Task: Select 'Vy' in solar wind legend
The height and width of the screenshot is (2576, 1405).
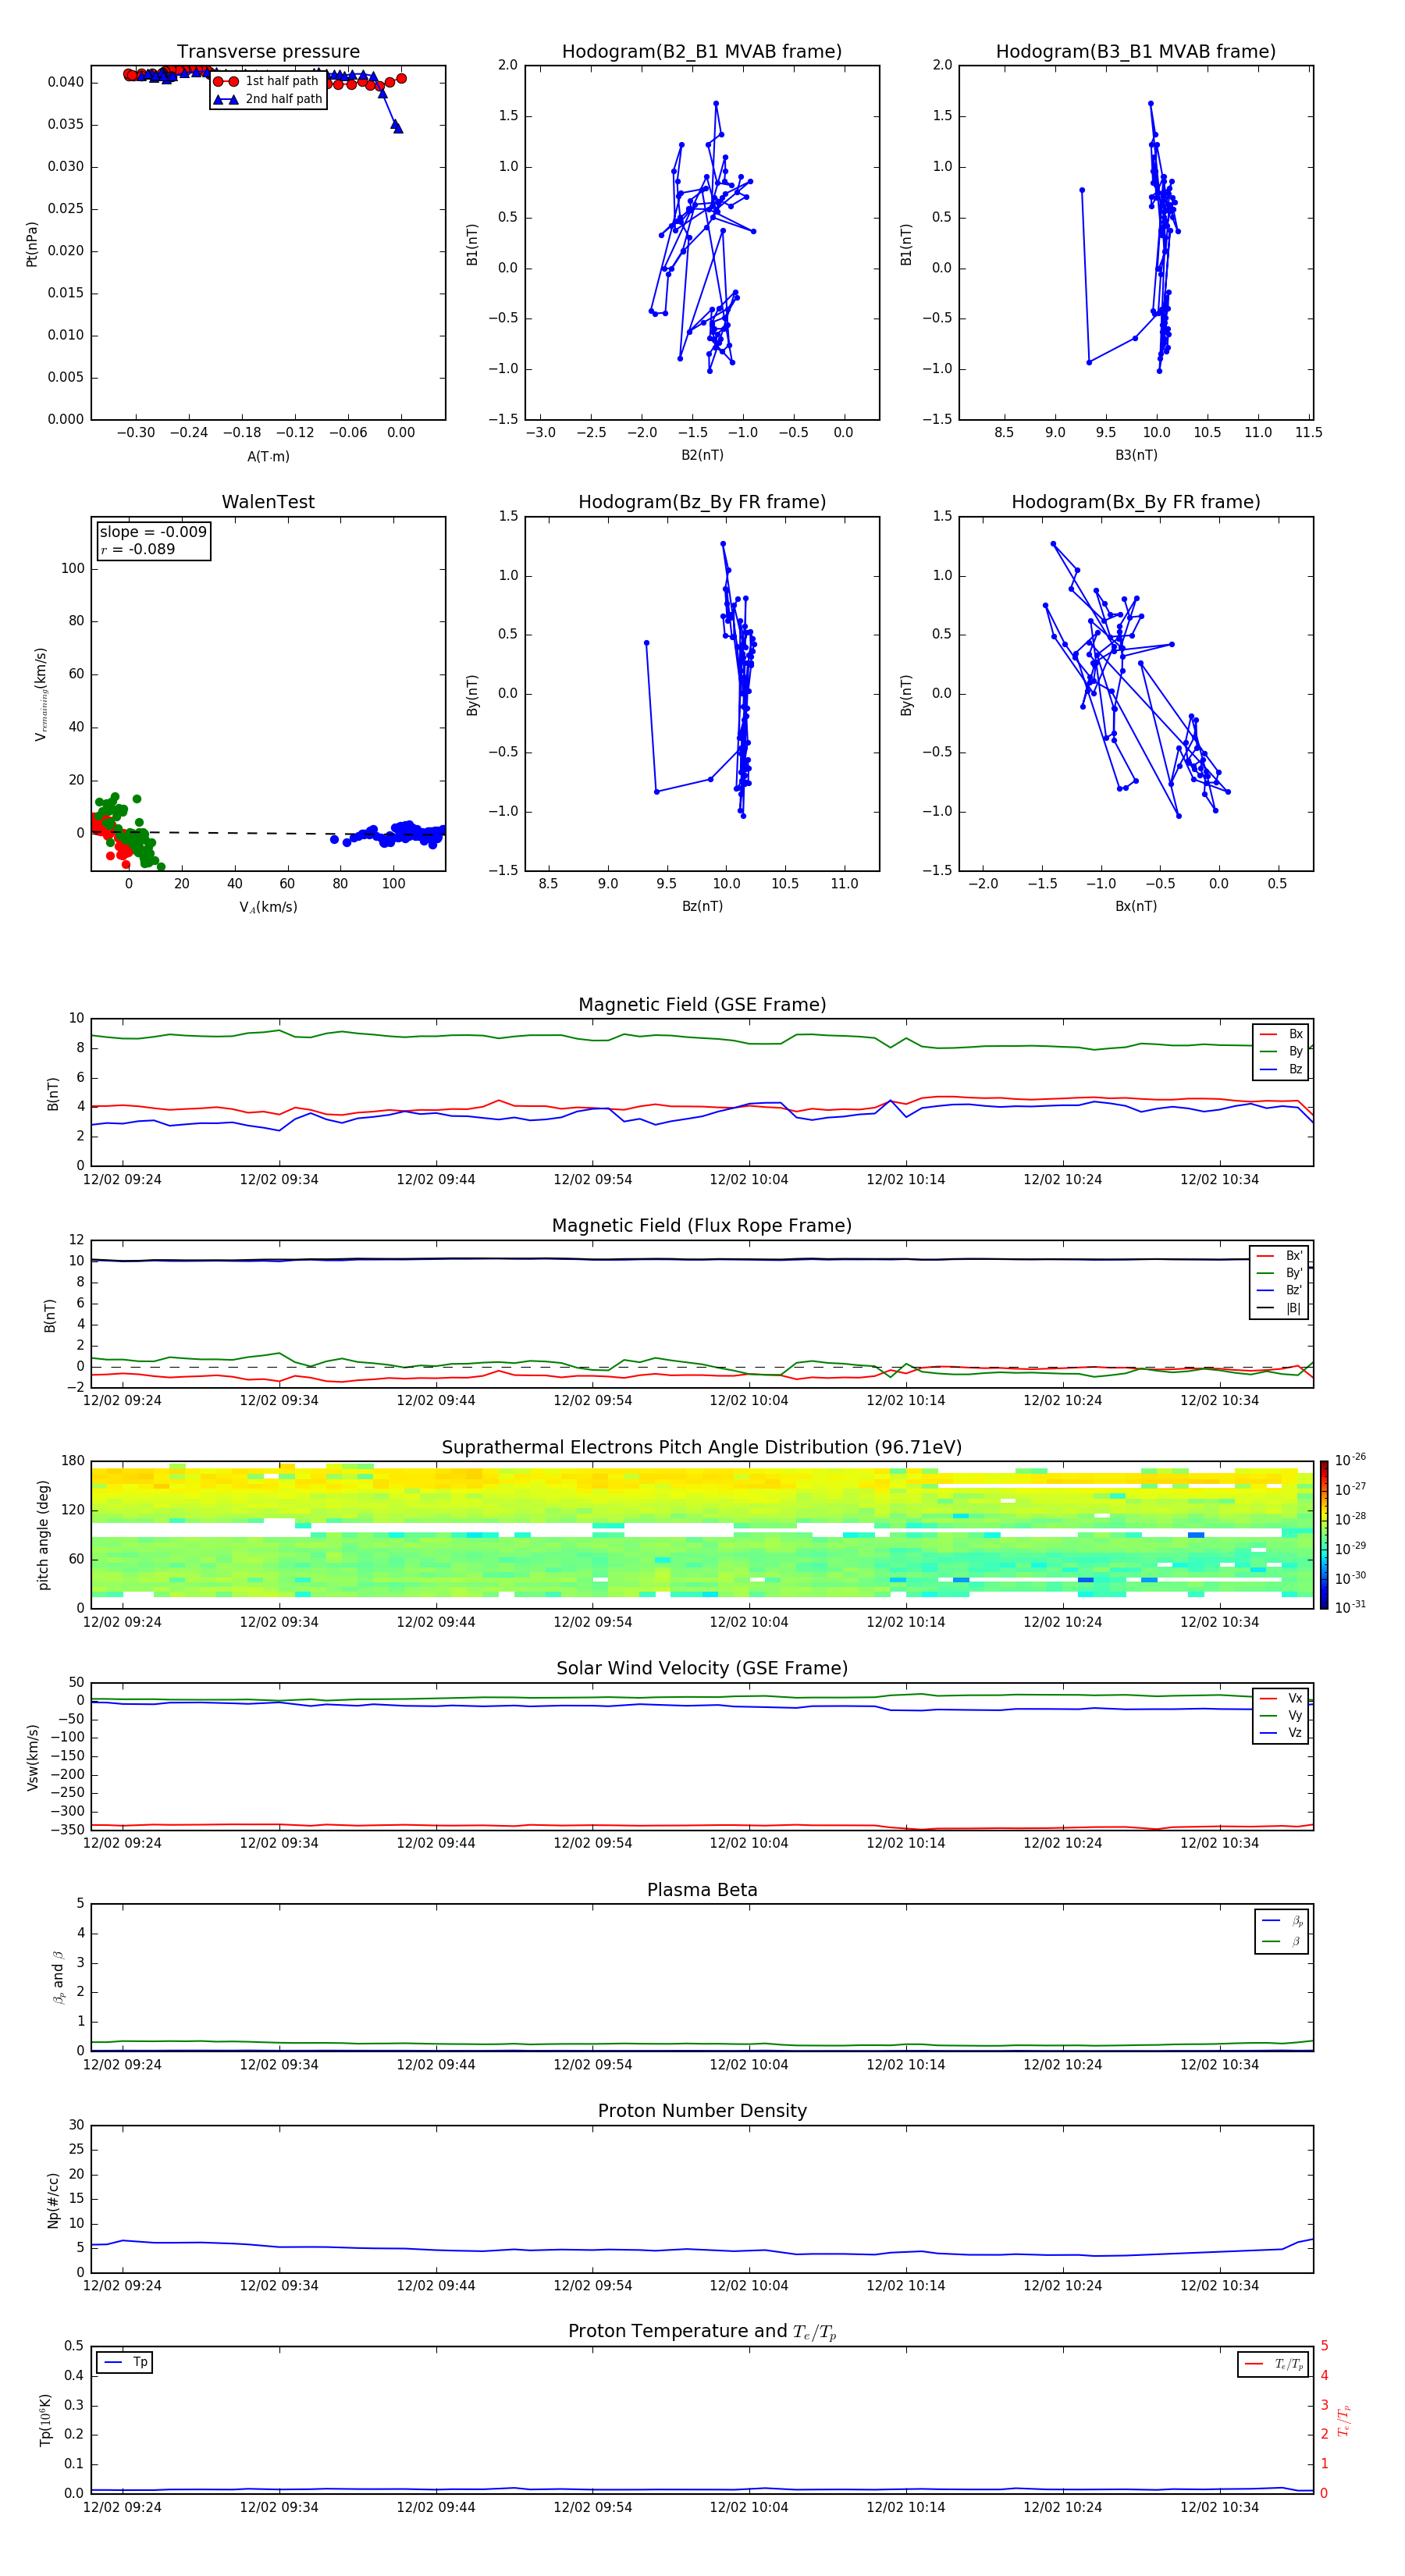Action: tap(1281, 1715)
